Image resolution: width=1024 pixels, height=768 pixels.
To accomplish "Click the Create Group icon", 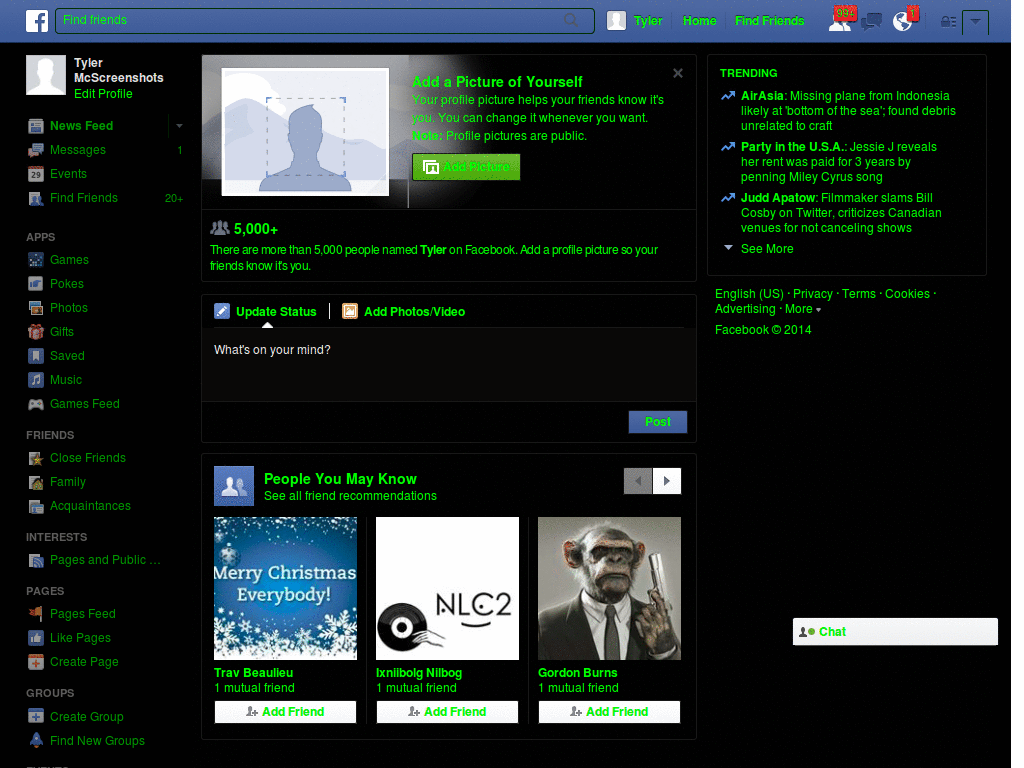I will (x=36, y=716).
